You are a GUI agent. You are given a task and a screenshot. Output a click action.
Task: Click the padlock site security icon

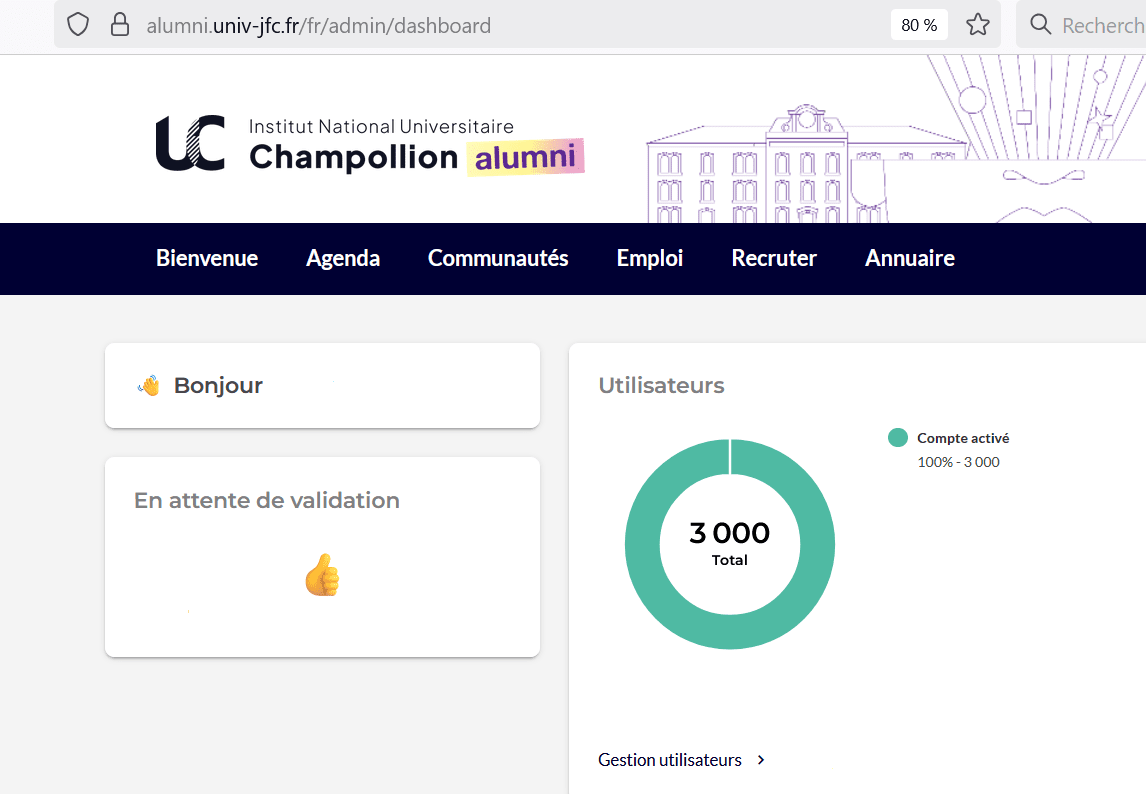coord(120,25)
